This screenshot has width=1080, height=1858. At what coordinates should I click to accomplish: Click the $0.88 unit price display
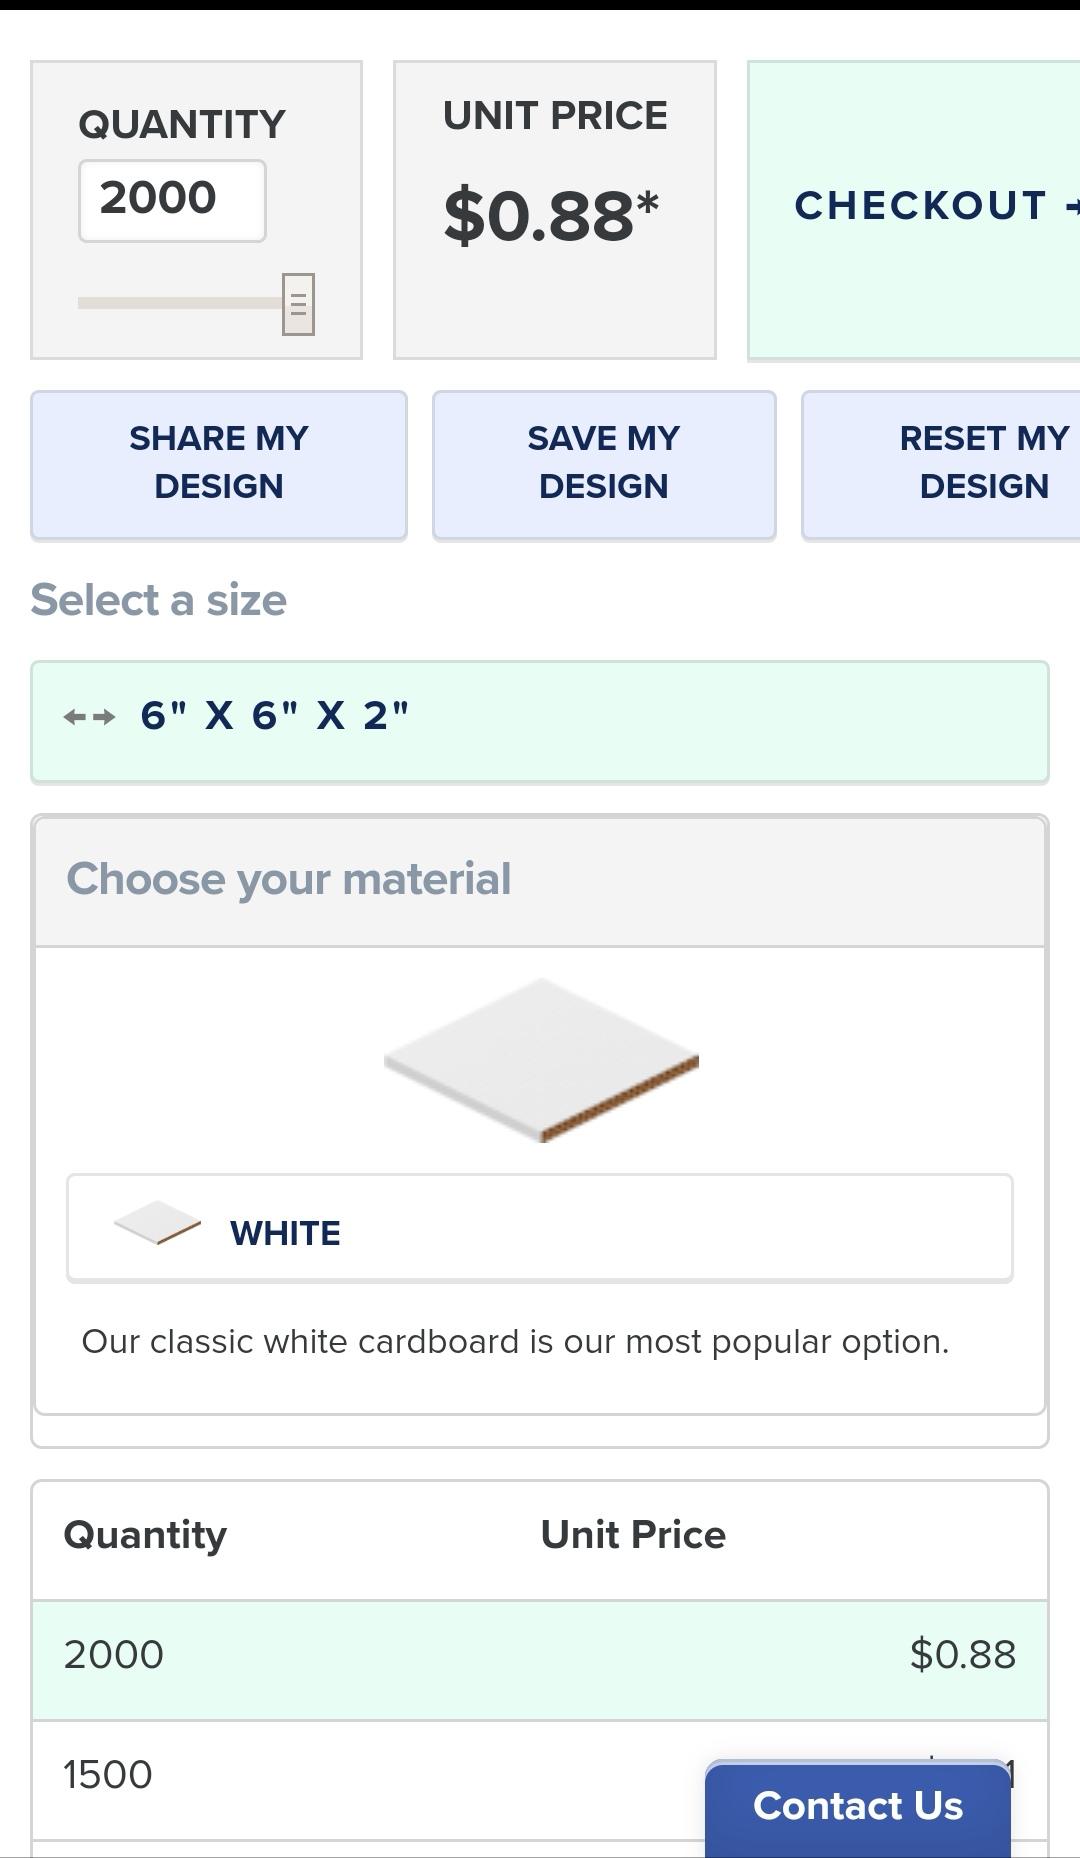tap(552, 215)
